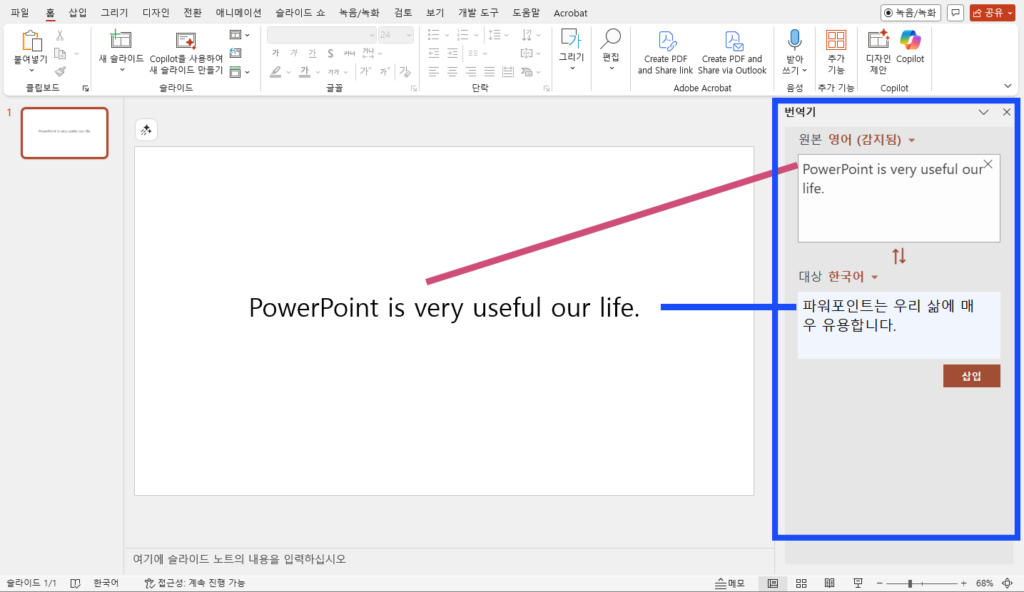Click the Create PDF and Share link icon
Screen dimensions: 1024x592
665,41
